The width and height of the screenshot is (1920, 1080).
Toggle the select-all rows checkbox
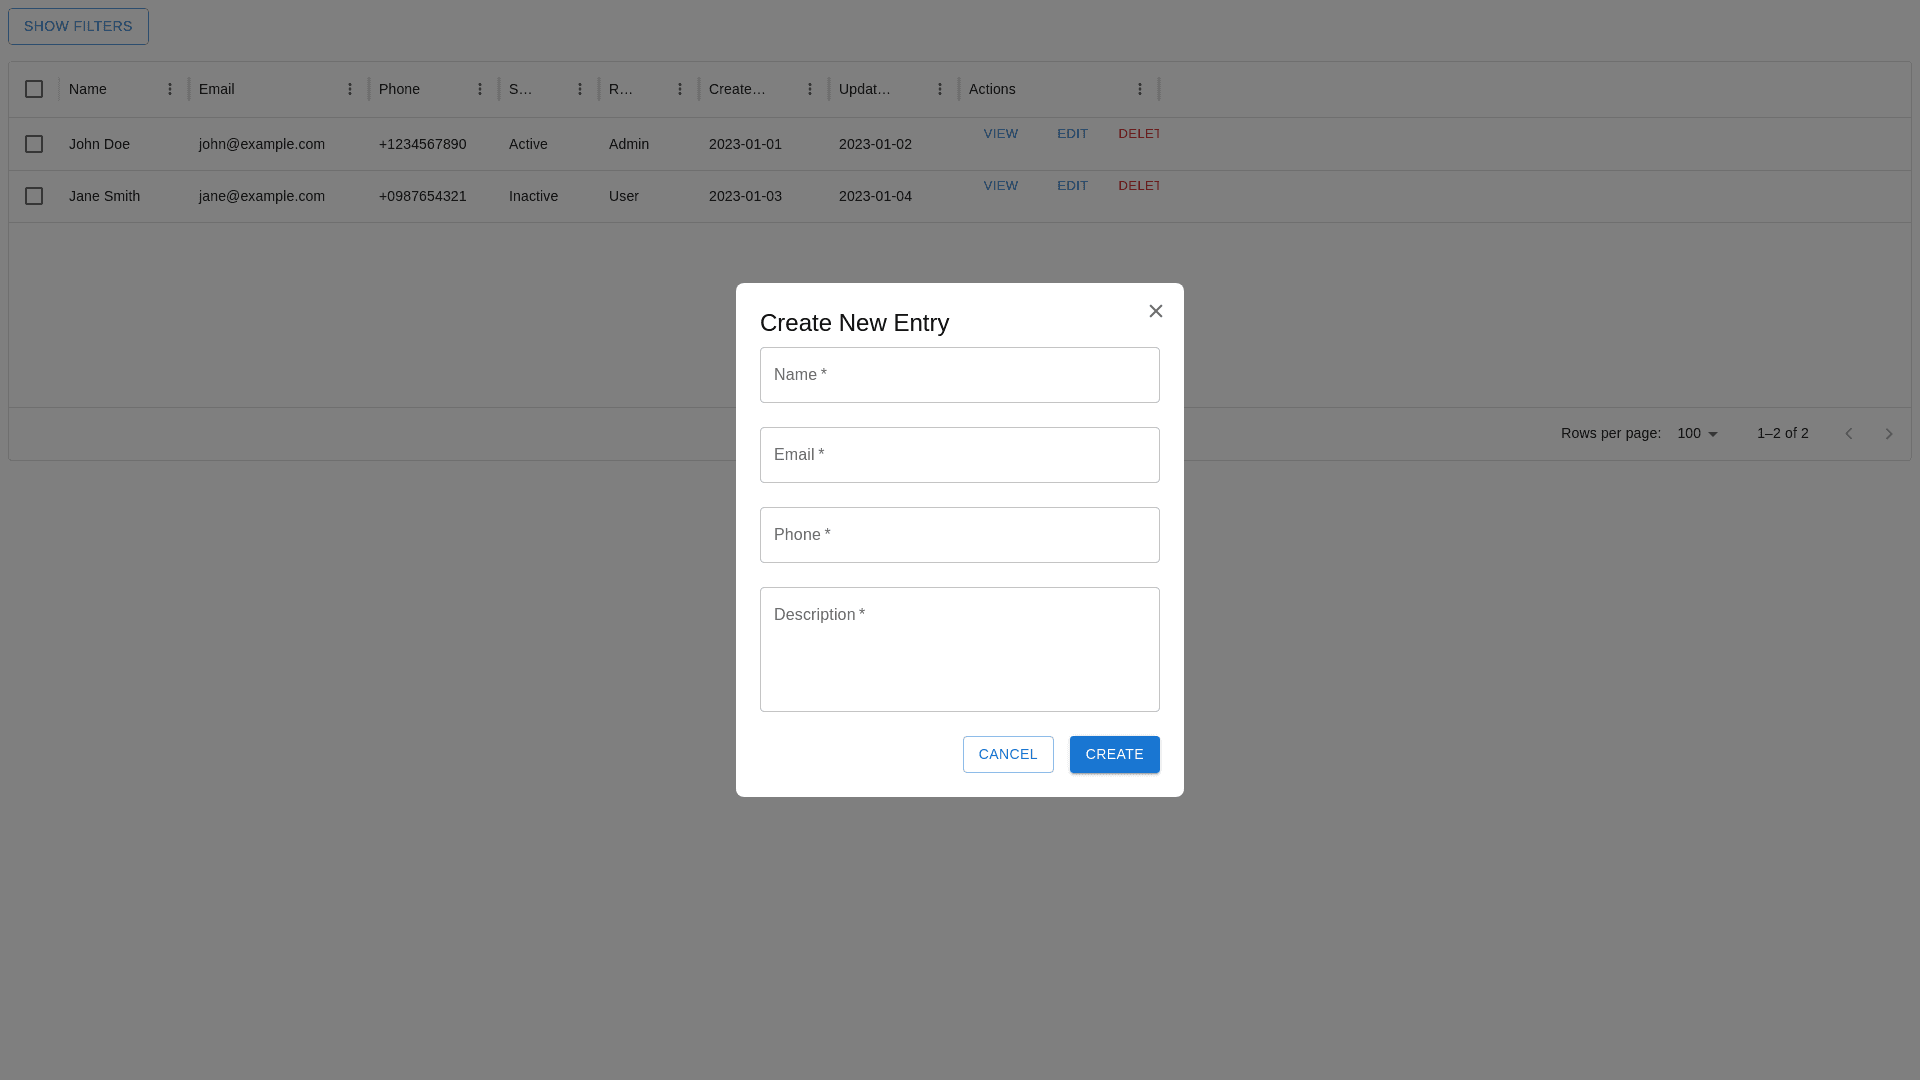[34, 89]
